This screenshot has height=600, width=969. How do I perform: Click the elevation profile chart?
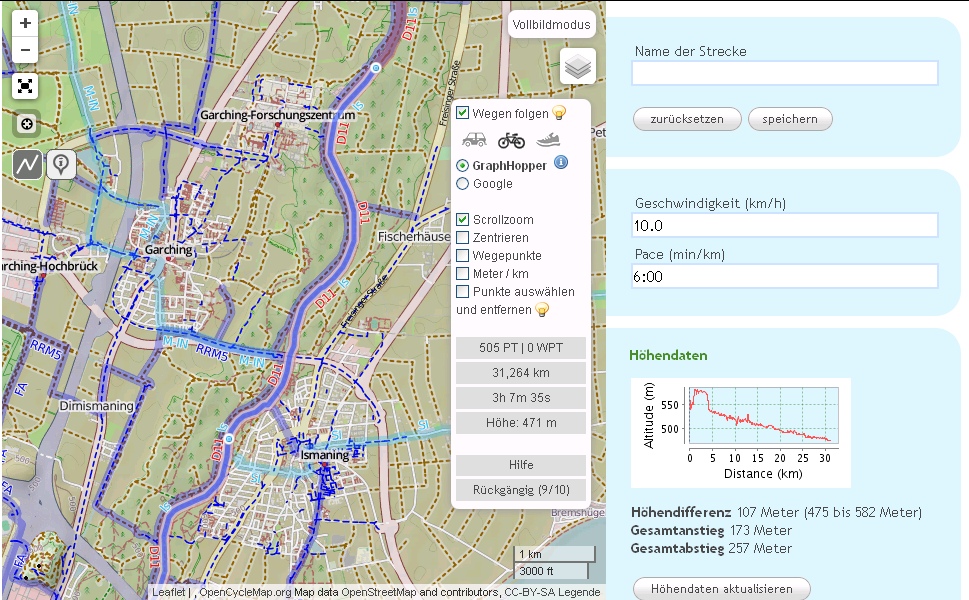(740, 432)
